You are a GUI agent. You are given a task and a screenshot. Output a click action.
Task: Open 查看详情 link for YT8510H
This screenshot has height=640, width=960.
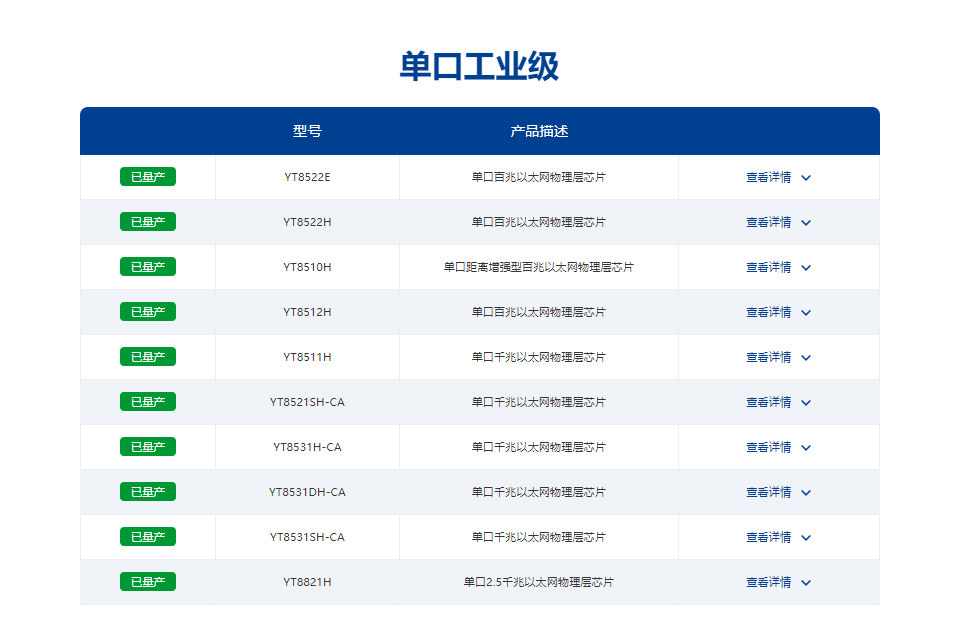[768, 267]
